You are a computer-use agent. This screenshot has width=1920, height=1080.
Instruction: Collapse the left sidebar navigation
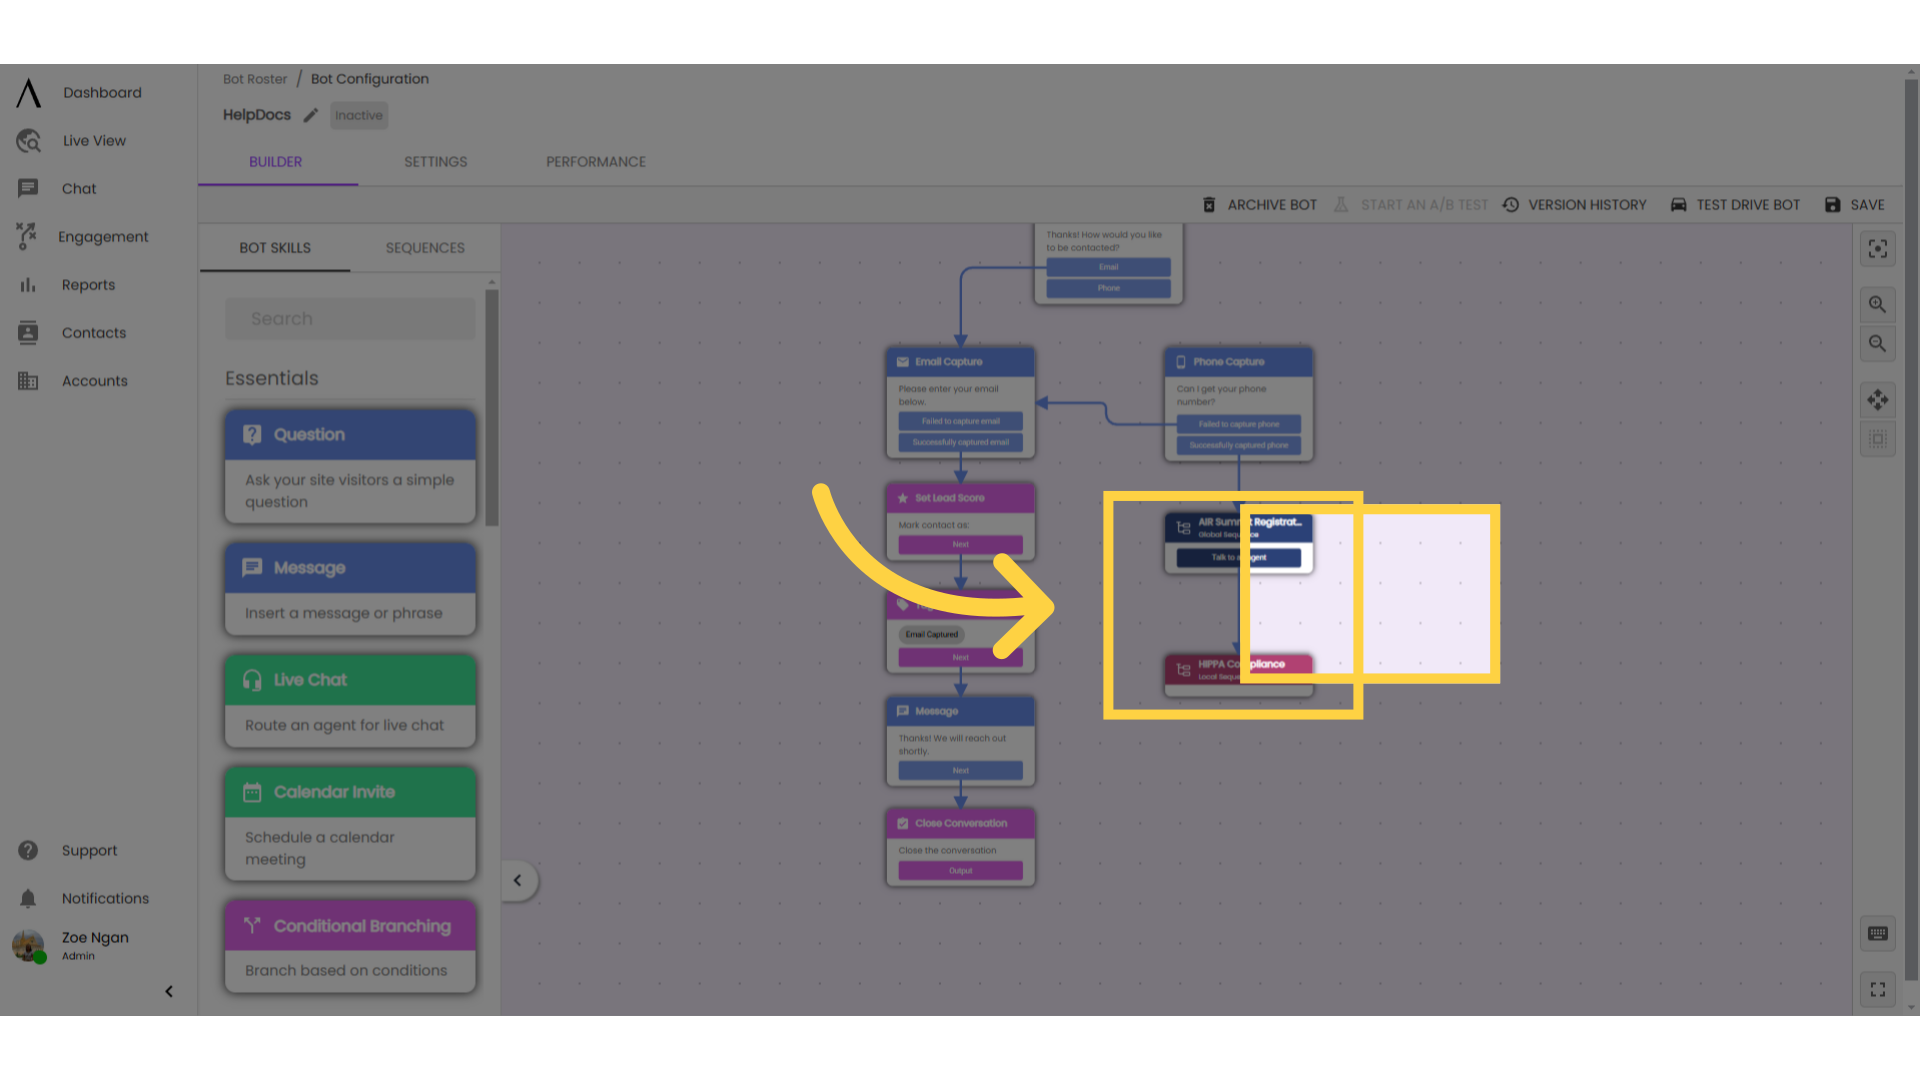(x=169, y=992)
